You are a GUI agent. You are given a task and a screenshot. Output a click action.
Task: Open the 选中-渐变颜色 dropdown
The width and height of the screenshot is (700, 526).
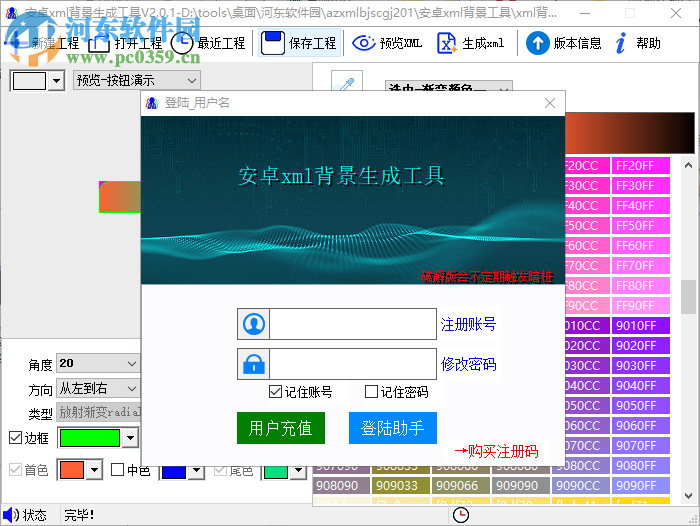pyautogui.click(x=449, y=86)
